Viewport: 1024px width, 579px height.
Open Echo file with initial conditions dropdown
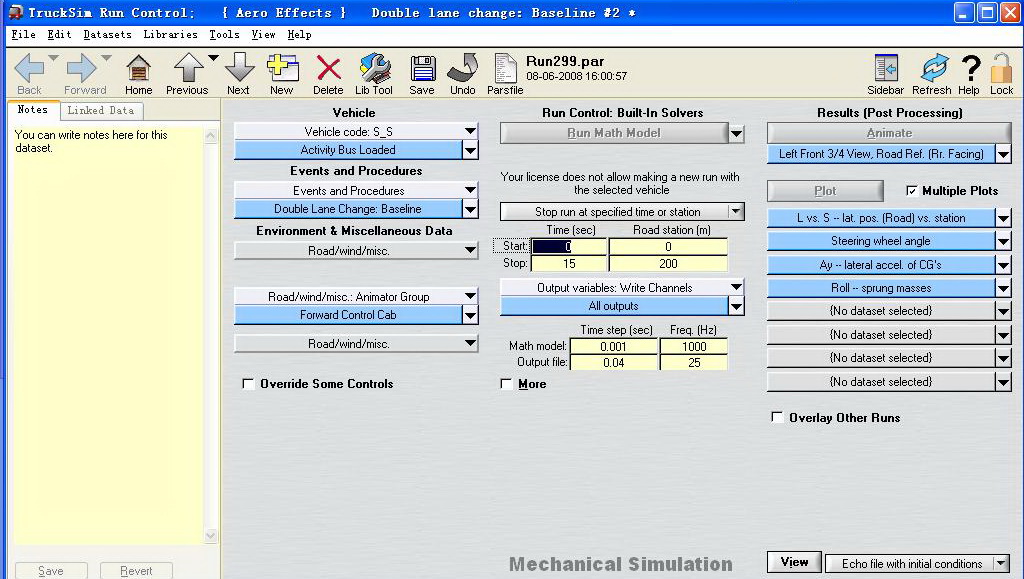(x=1000, y=563)
